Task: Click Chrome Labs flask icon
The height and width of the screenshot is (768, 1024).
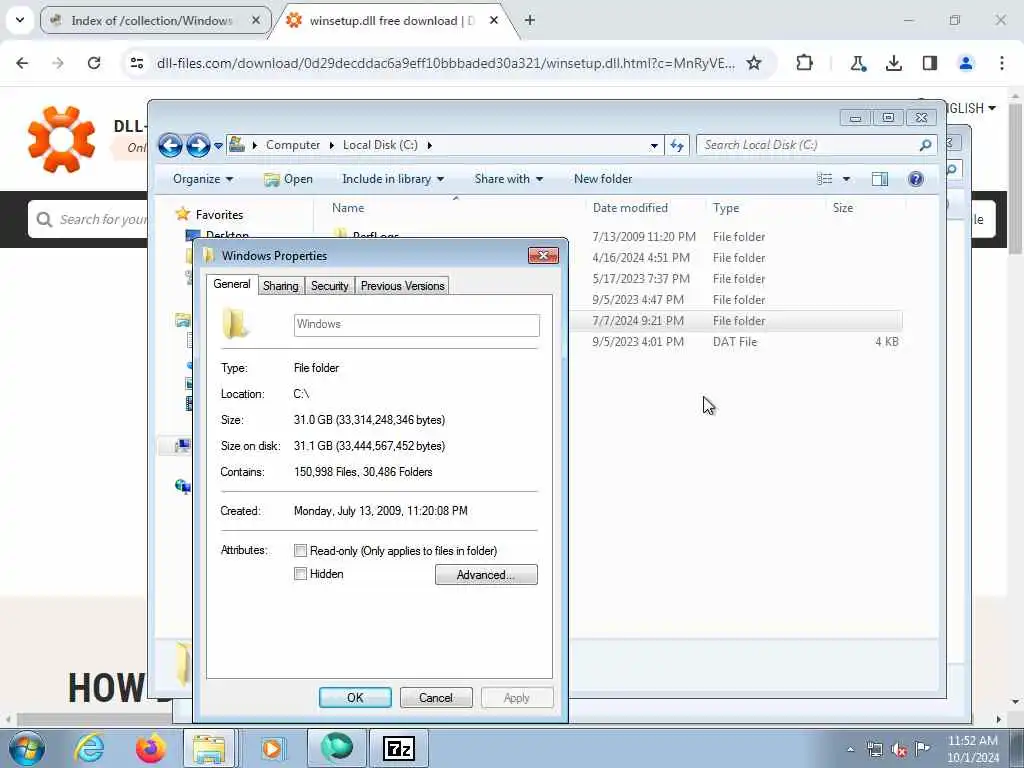Action: [x=857, y=63]
